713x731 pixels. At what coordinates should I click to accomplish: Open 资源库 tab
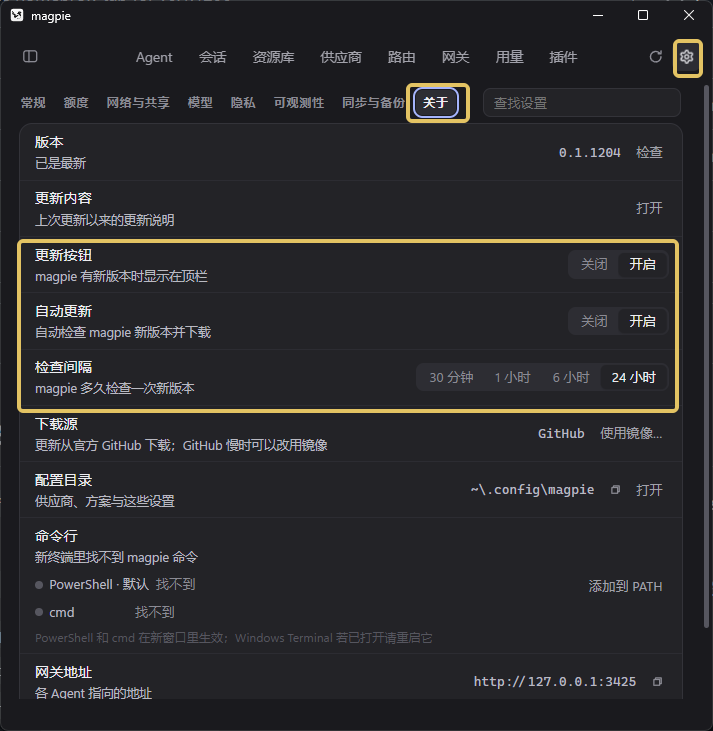coord(273,57)
